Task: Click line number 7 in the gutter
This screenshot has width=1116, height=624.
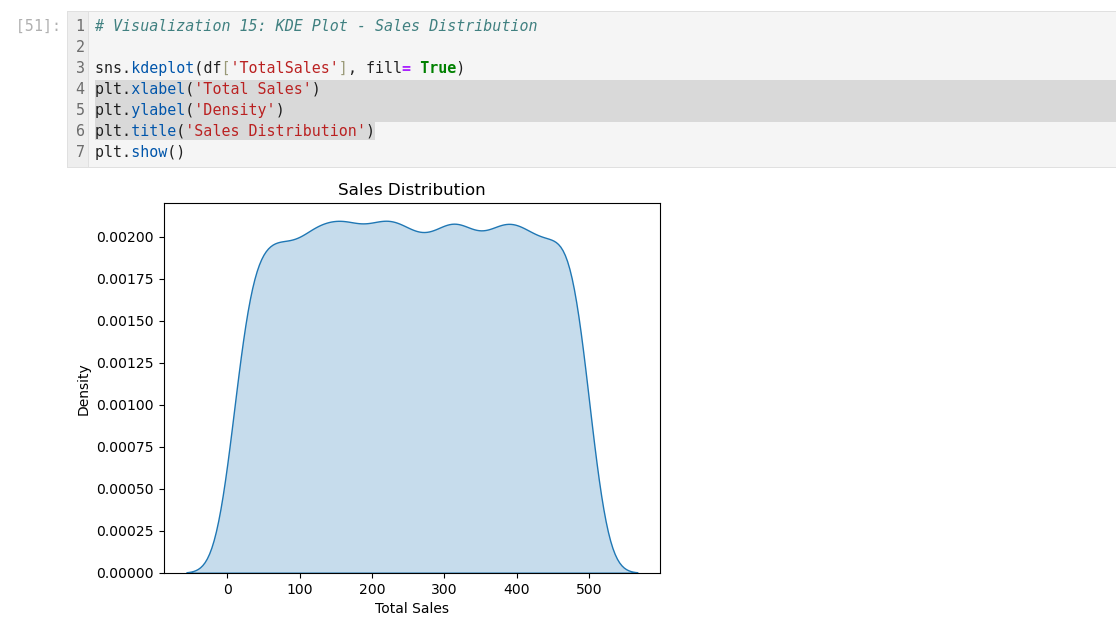Action: tap(80, 152)
